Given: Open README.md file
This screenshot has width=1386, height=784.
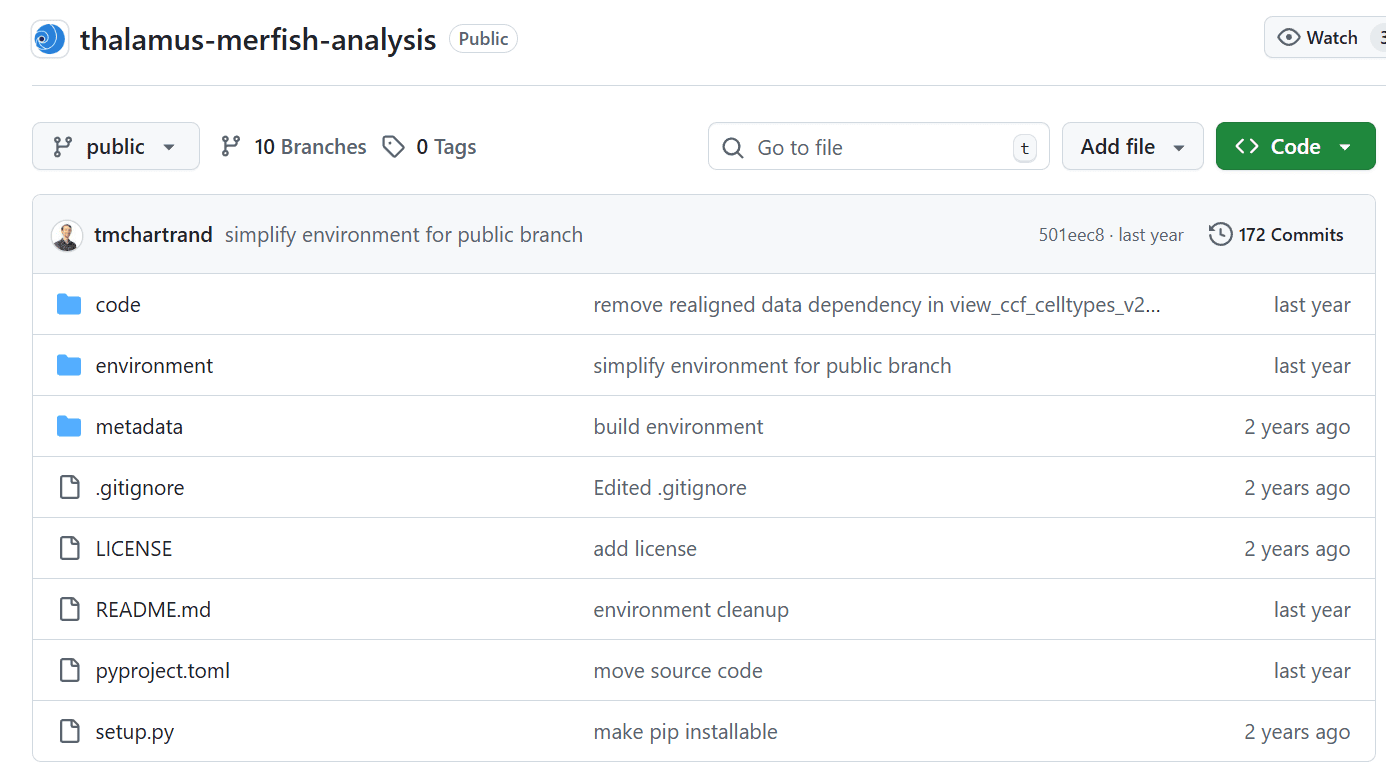Looking at the screenshot, I should click(153, 610).
